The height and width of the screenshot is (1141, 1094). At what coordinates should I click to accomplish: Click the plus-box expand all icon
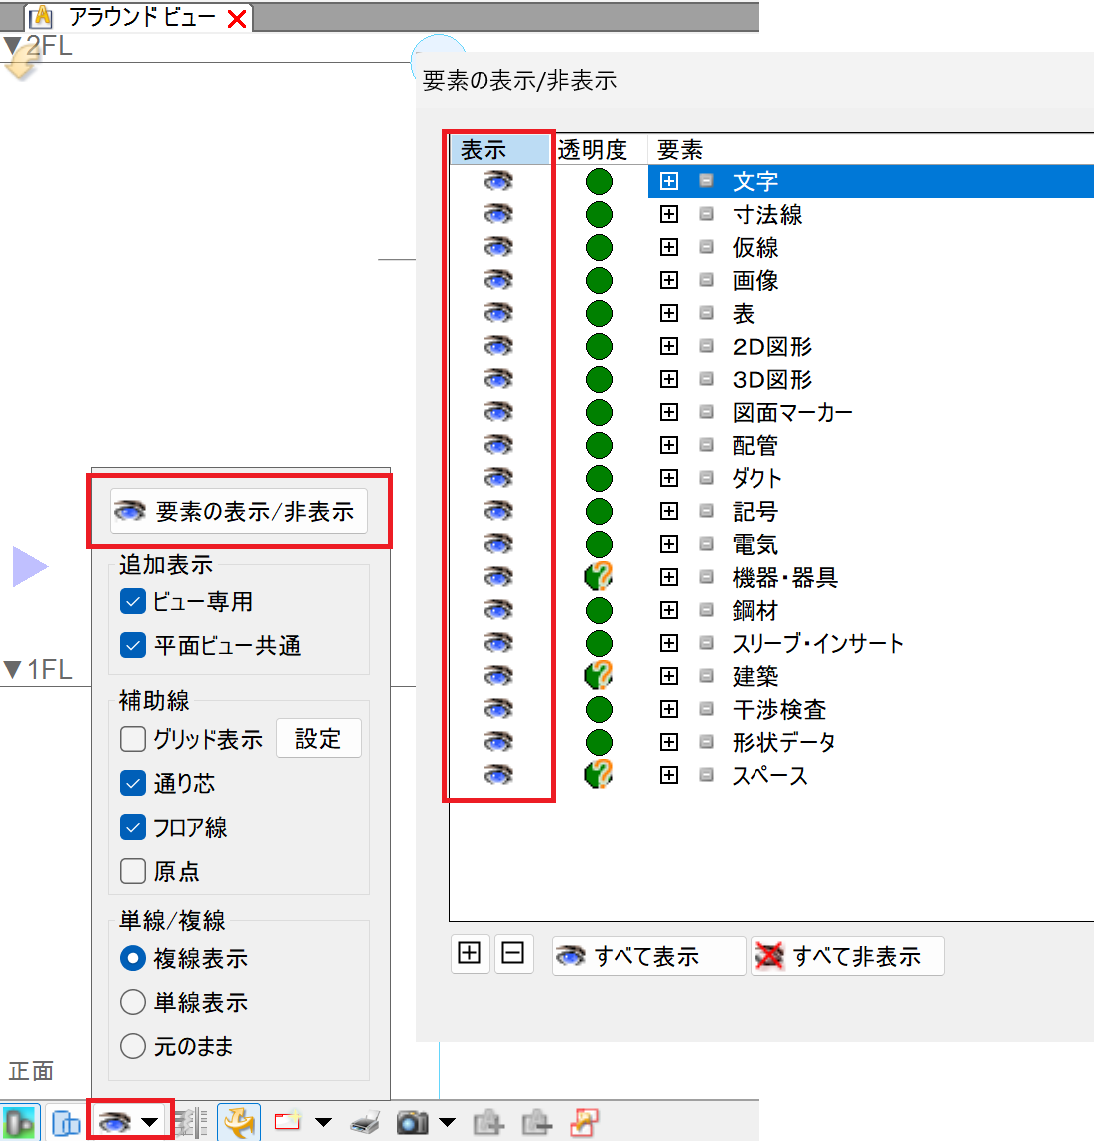(469, 954)
